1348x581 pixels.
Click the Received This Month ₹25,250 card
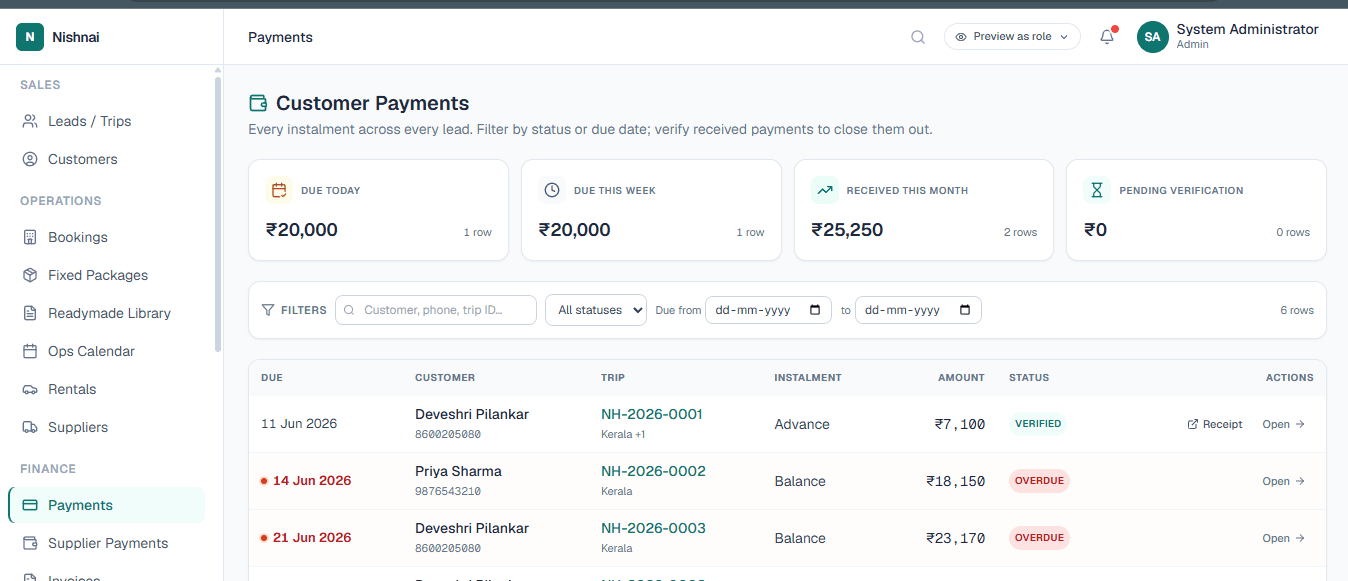[x=924, y=210]
